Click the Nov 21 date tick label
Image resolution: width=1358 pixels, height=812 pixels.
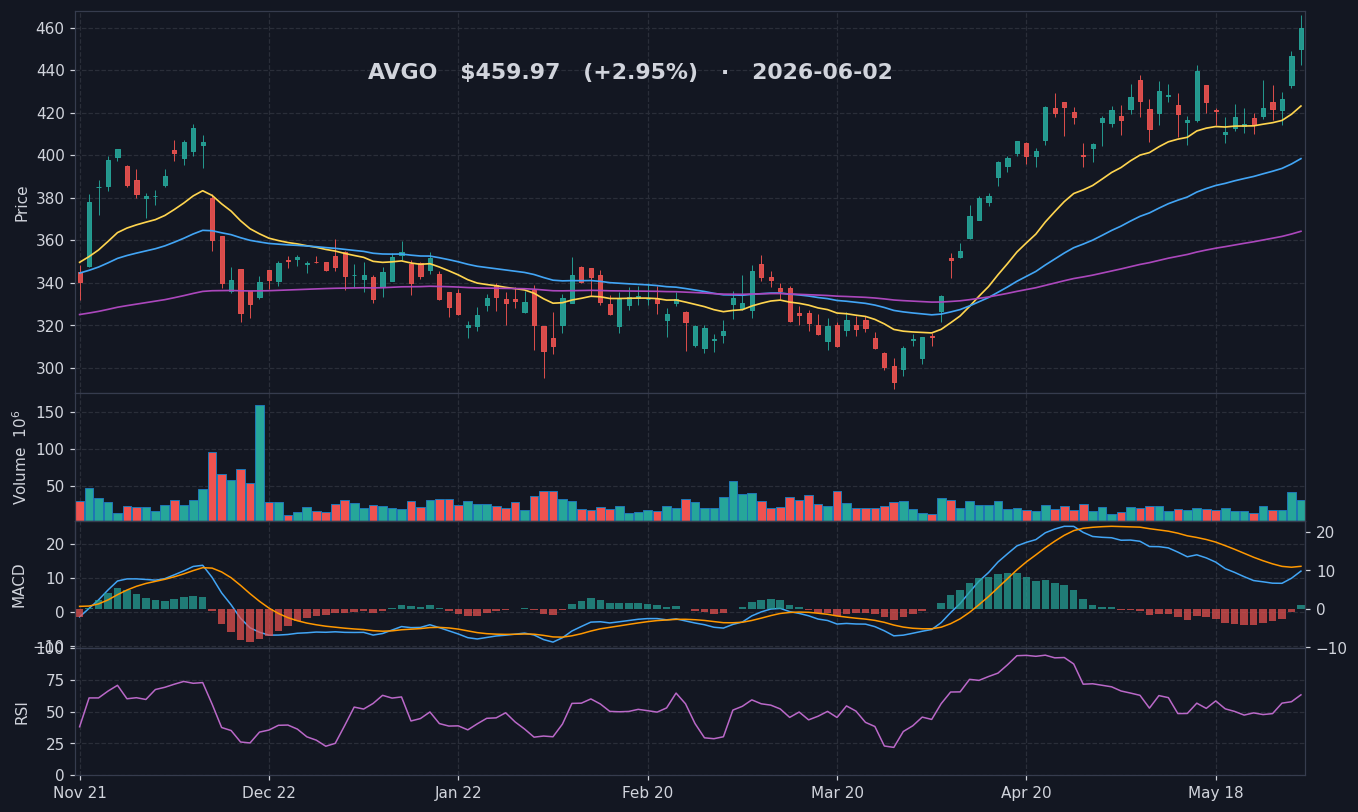[x=80, y=793]
